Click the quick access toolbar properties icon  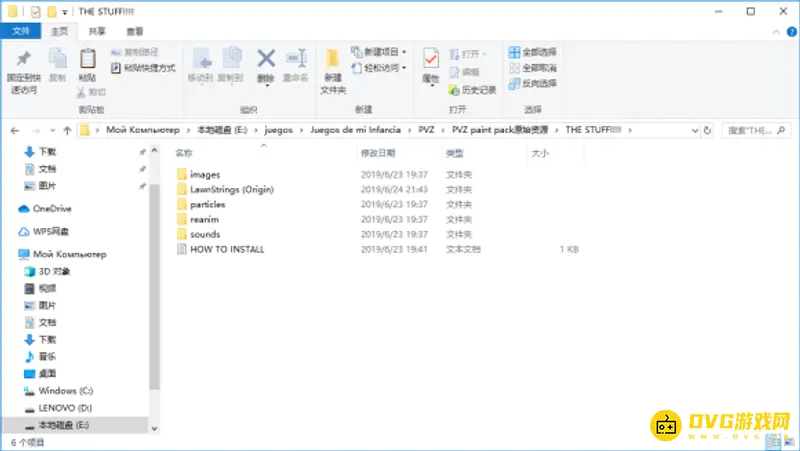(x=35, y=12)
